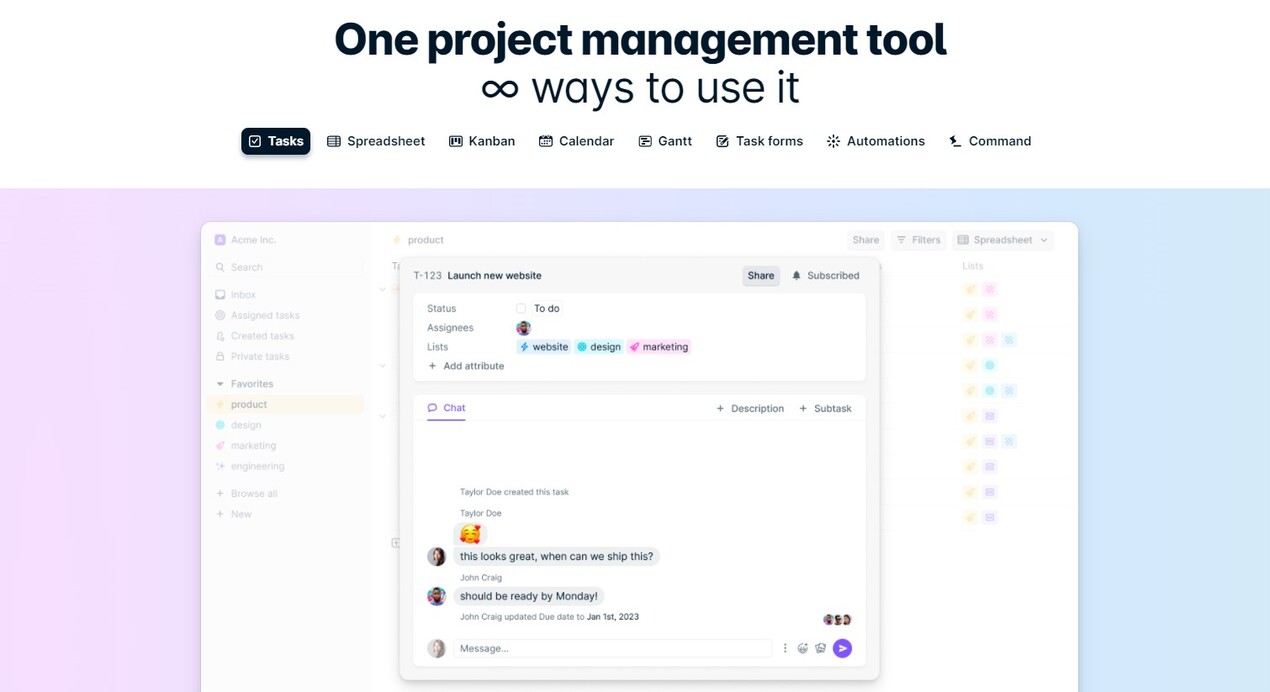Switch to the Kanban feature tab
1270x692 pixels.
(482, 141)
